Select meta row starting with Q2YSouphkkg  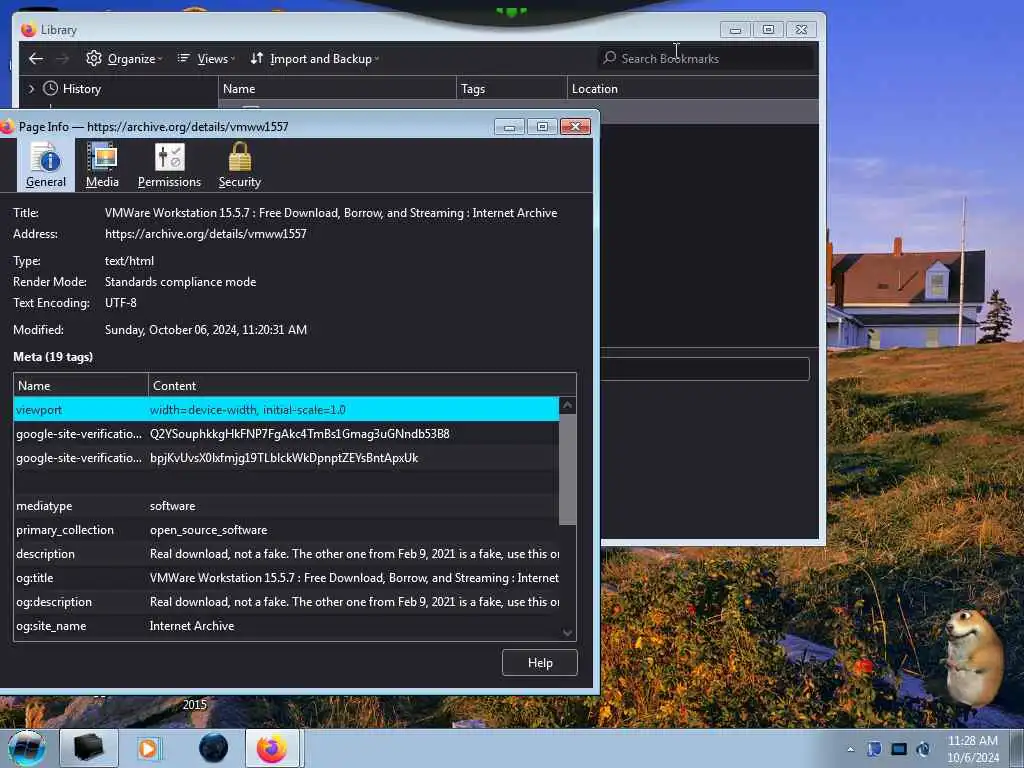(286, 434)
